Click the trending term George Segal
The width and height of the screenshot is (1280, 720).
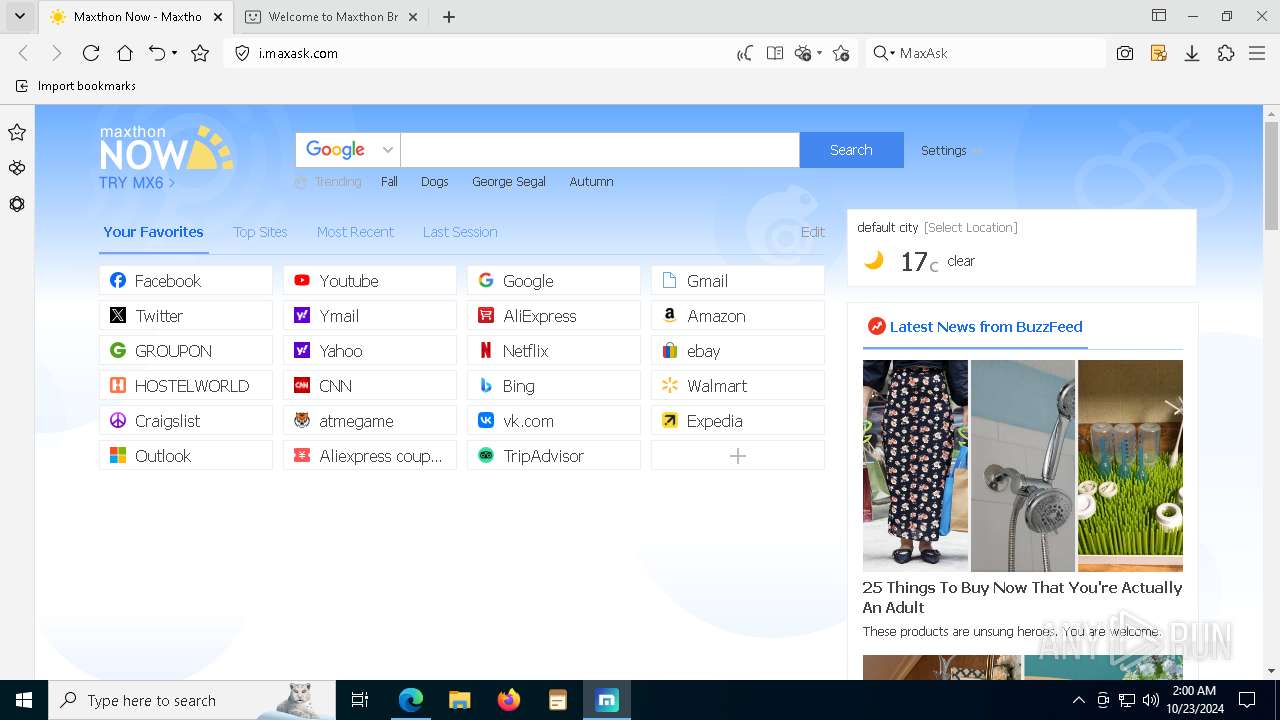tap(509, 182)
